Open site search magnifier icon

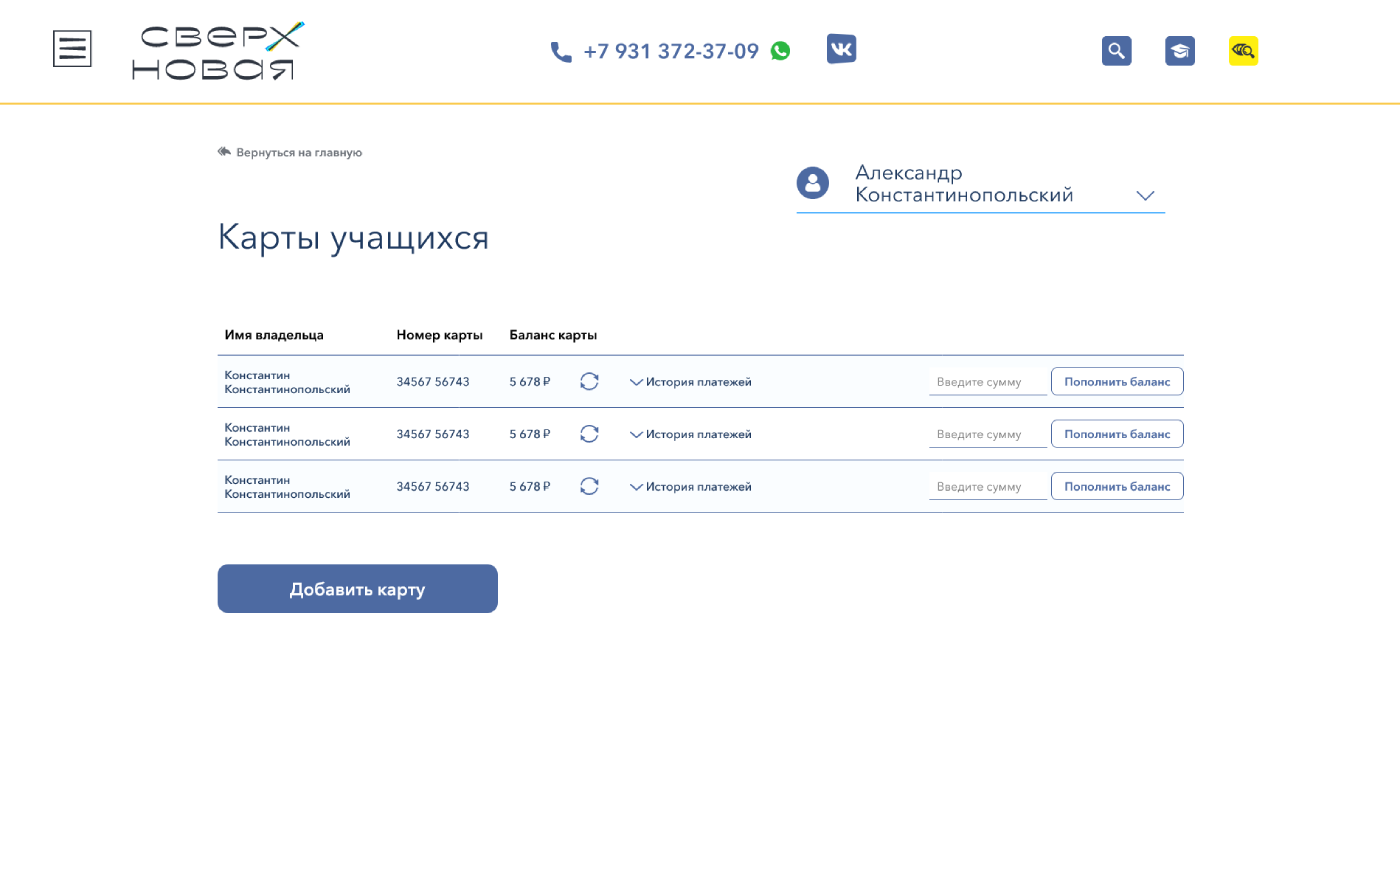[x=1117, y=51]
